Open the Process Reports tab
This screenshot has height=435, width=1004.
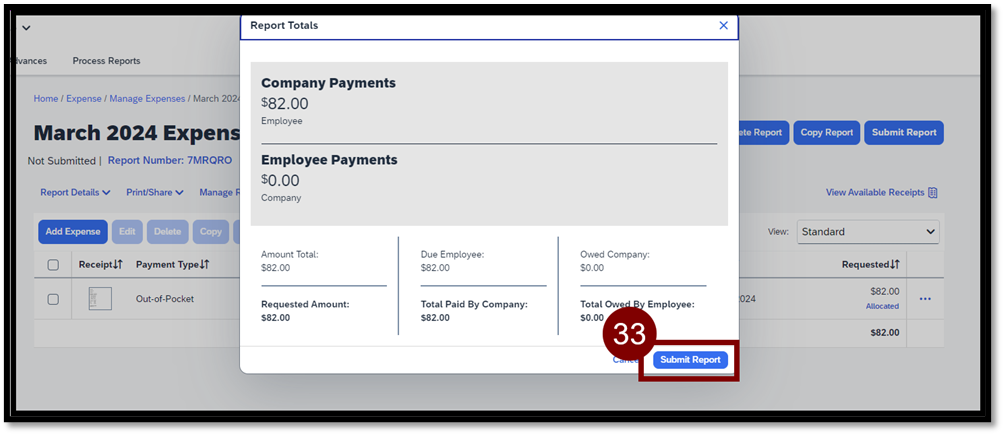click(106, 61)
